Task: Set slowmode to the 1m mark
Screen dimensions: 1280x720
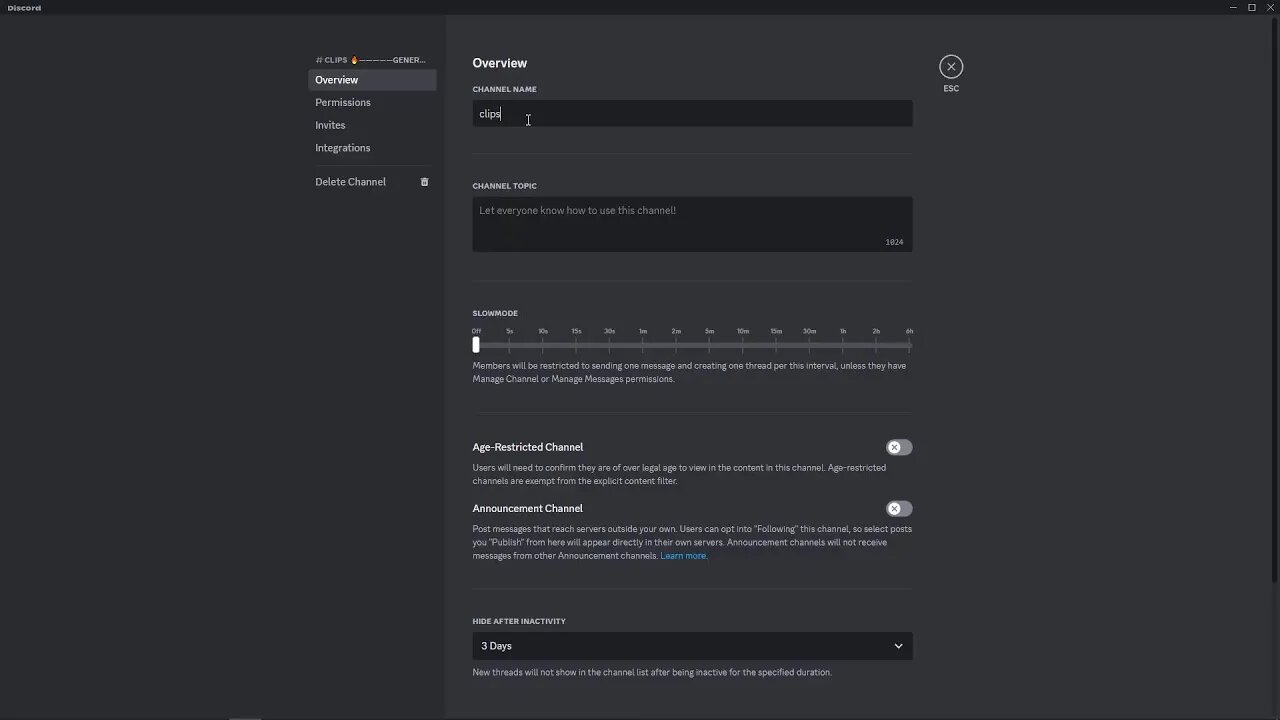Action: (x=643, y=345)
